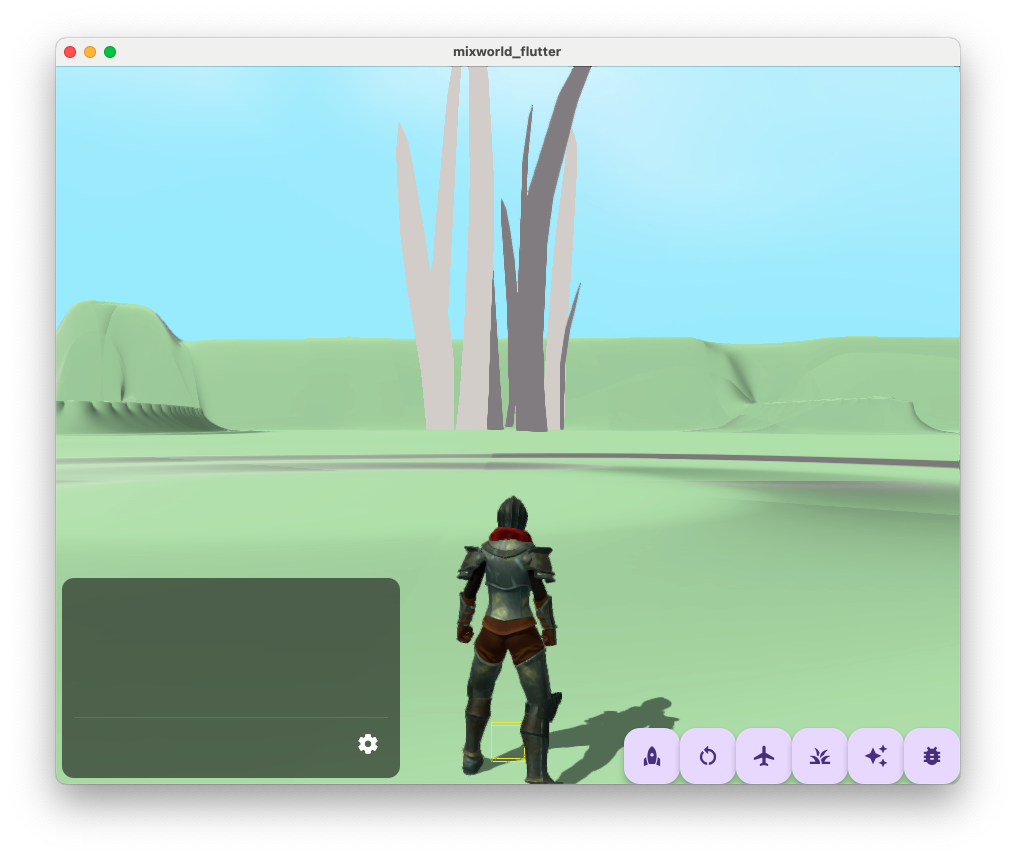
Task: Enable debug mode with the bug button
Action: pos(931,756)
